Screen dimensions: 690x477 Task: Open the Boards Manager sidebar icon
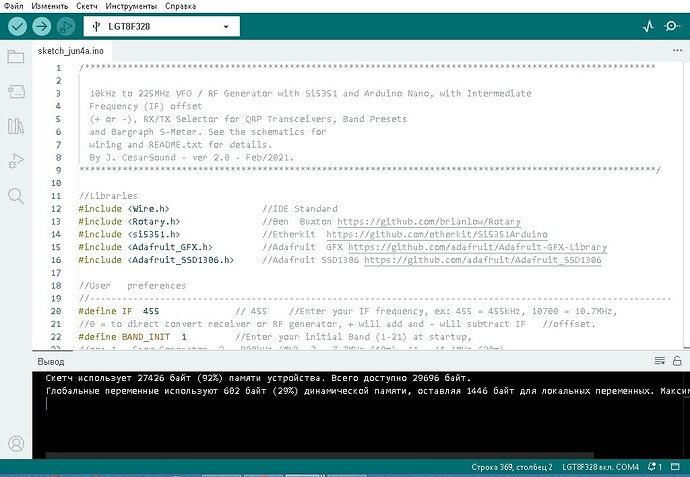click(x=16, y=92)
